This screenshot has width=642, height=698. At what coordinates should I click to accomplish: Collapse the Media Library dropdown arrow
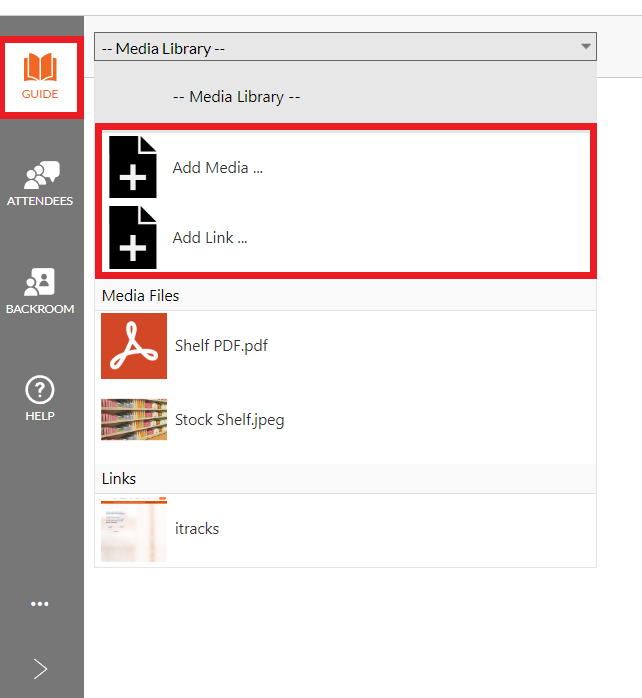(x=586, y=46)
